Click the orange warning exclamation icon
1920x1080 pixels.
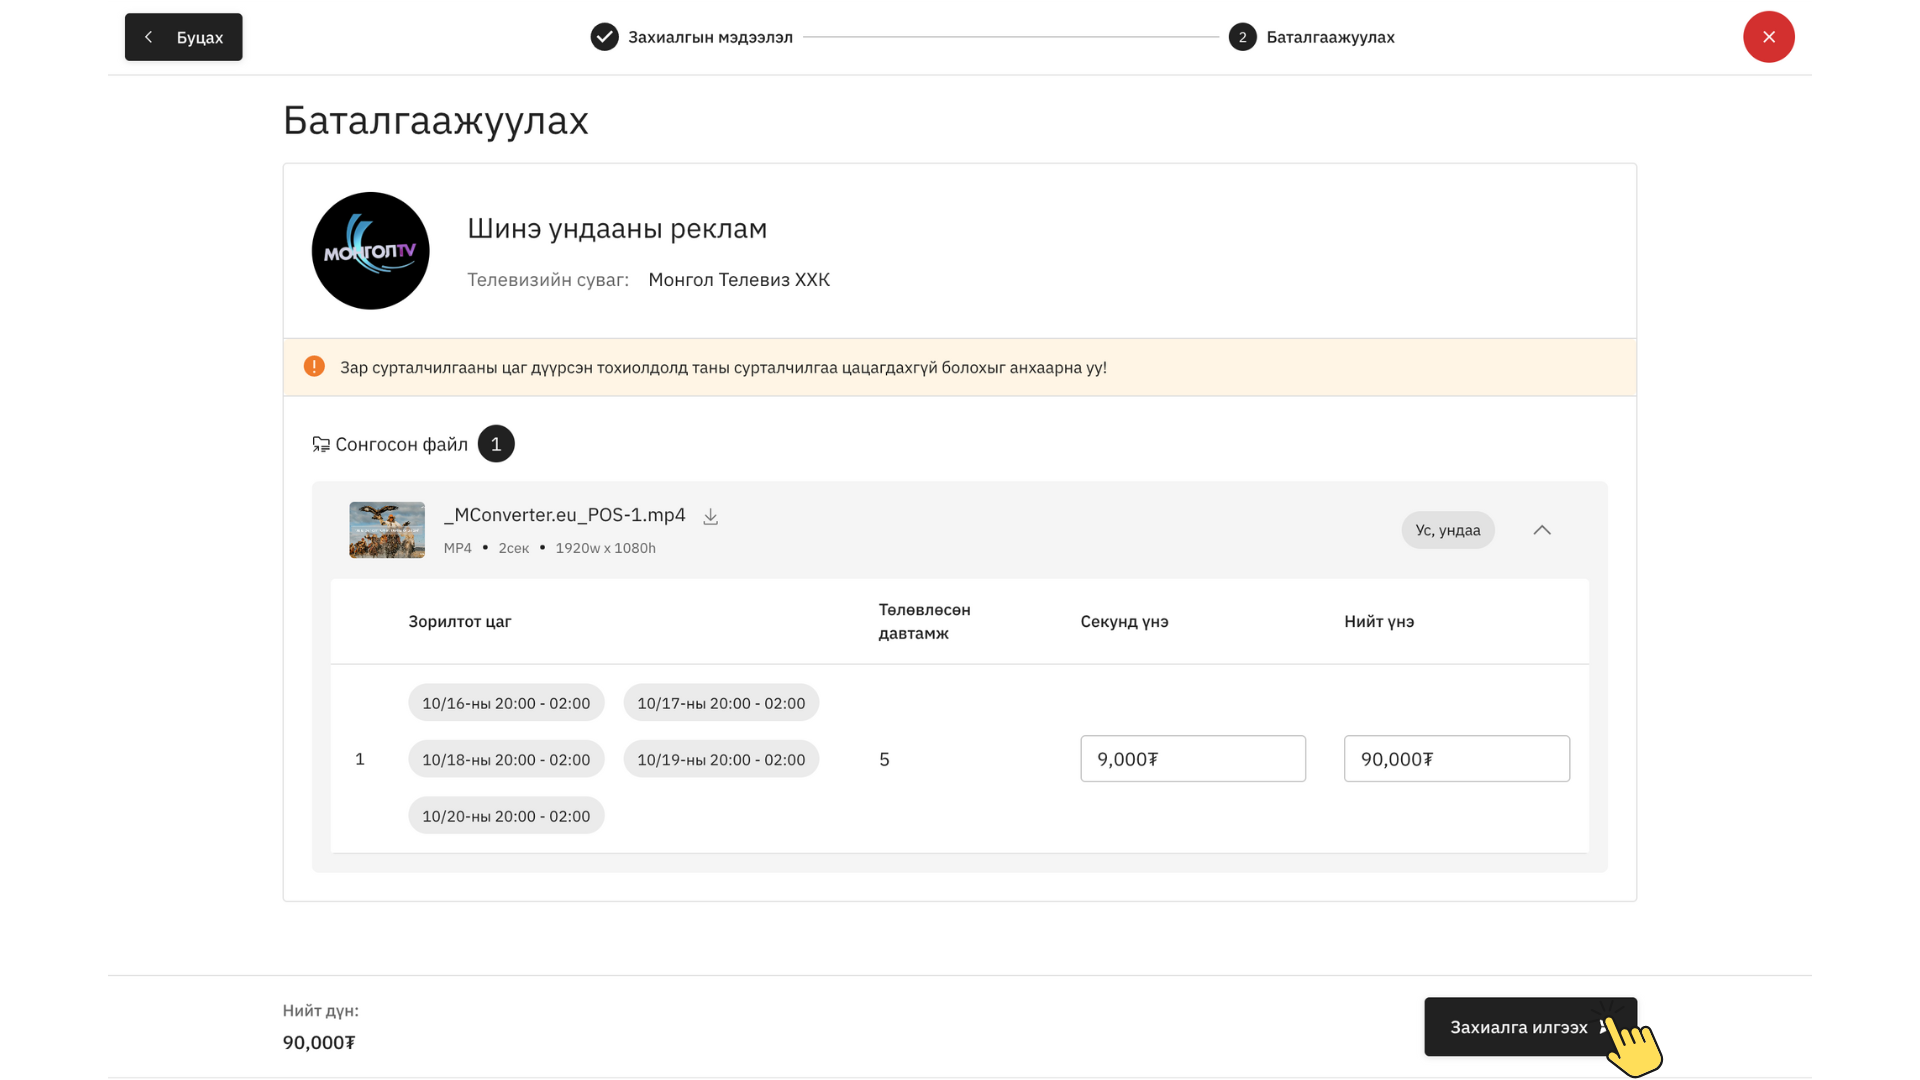click(x=314, y=367)
